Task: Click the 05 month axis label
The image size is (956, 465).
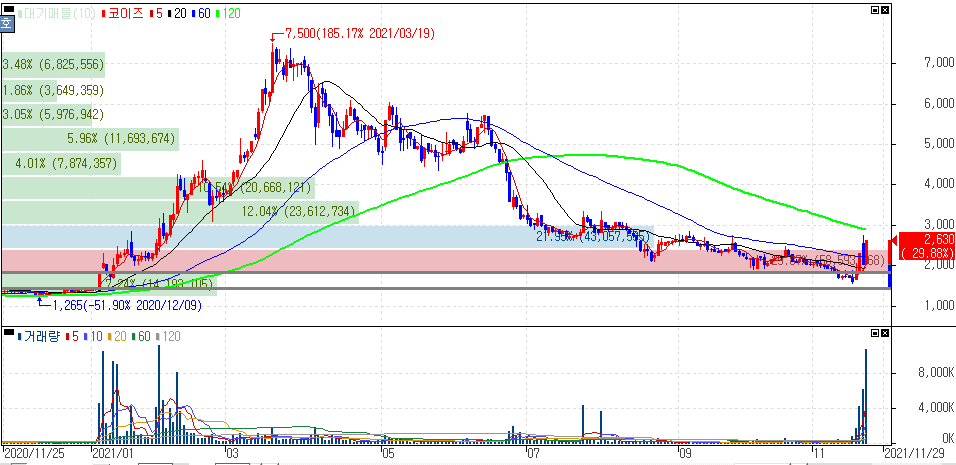Action: pos(388,453)
